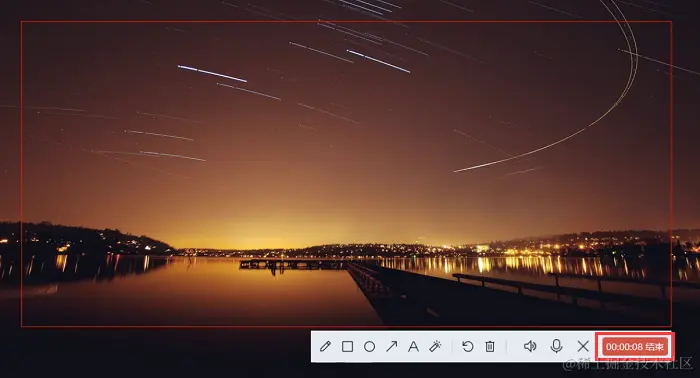
Task: Activate the arrow annotation tool
Action: click(392, 346)
